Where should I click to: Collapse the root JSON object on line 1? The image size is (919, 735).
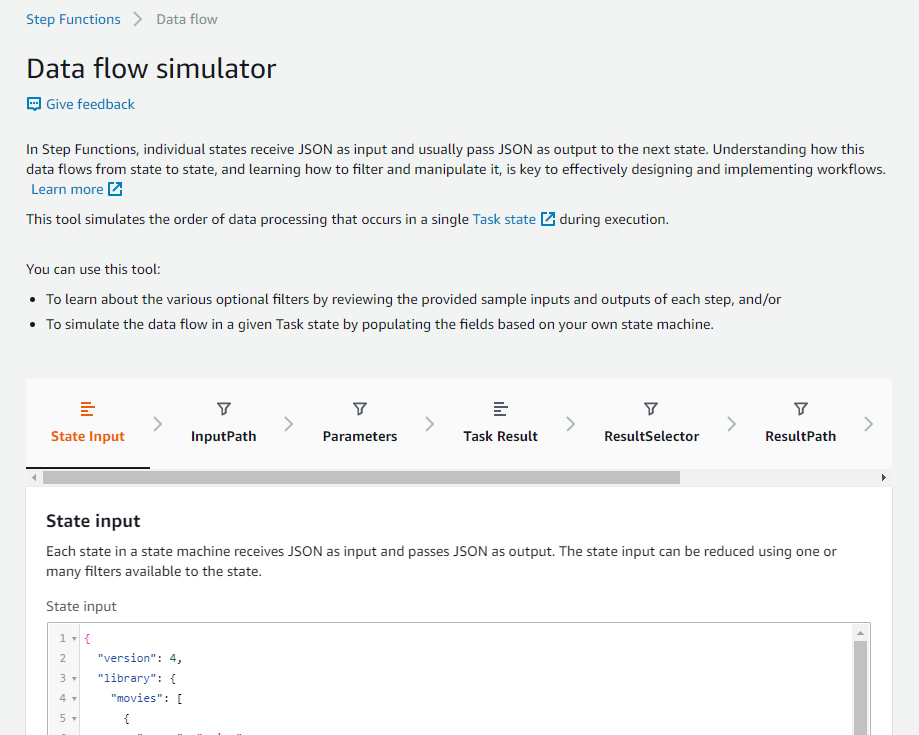(71, 637)
